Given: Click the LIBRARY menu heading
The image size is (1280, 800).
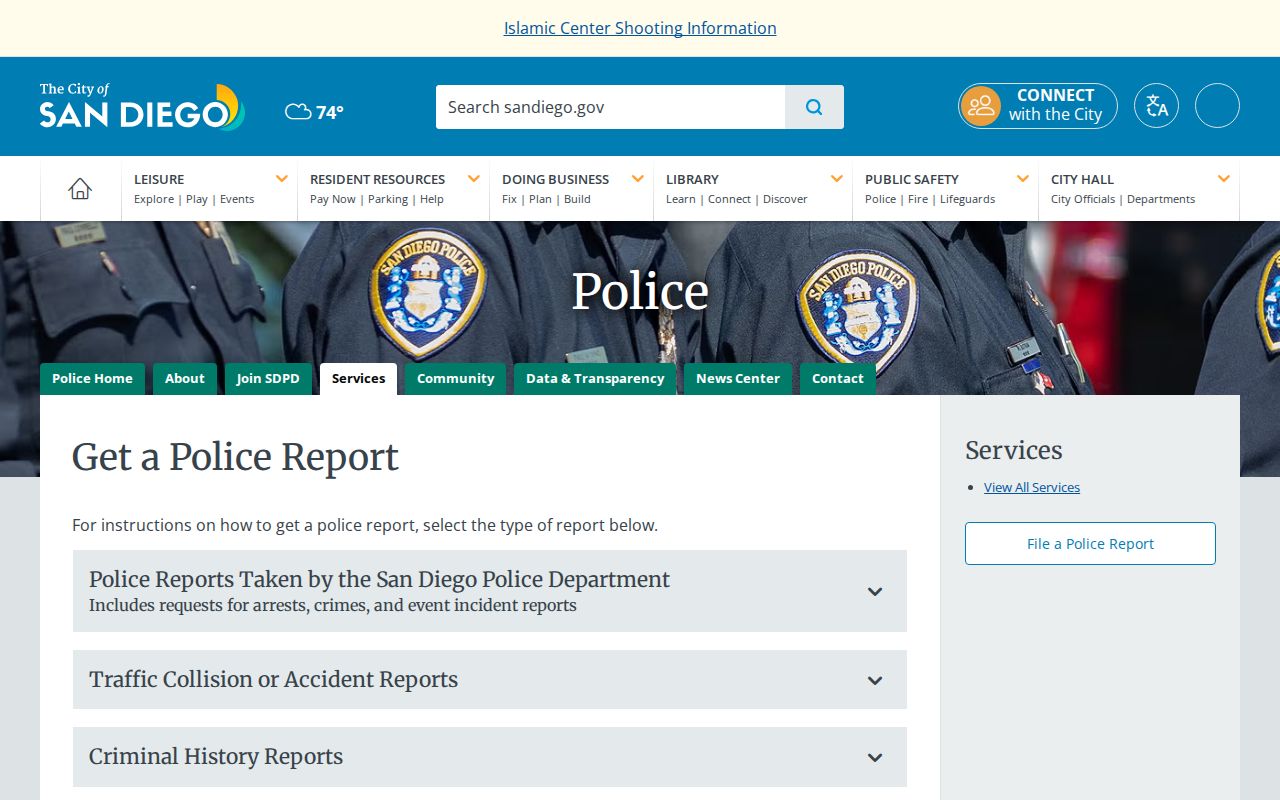Looking at the screenshot, I should (692, 179).
